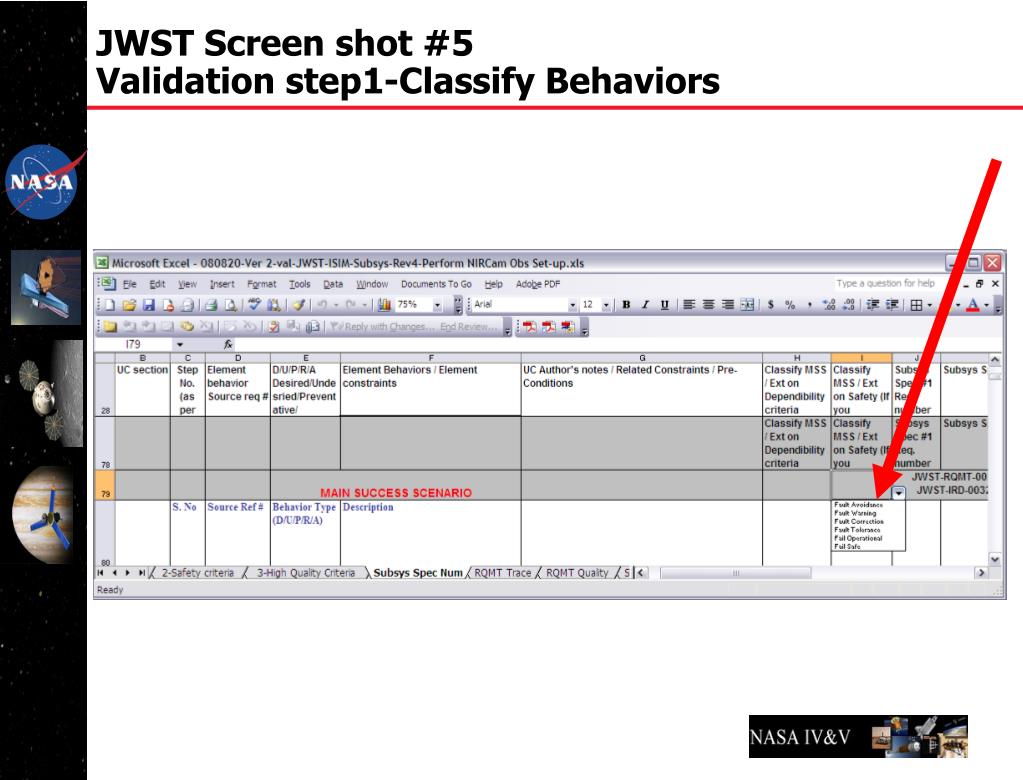
Task: Align text right in the cell
Action: click(x=728, y=305)
